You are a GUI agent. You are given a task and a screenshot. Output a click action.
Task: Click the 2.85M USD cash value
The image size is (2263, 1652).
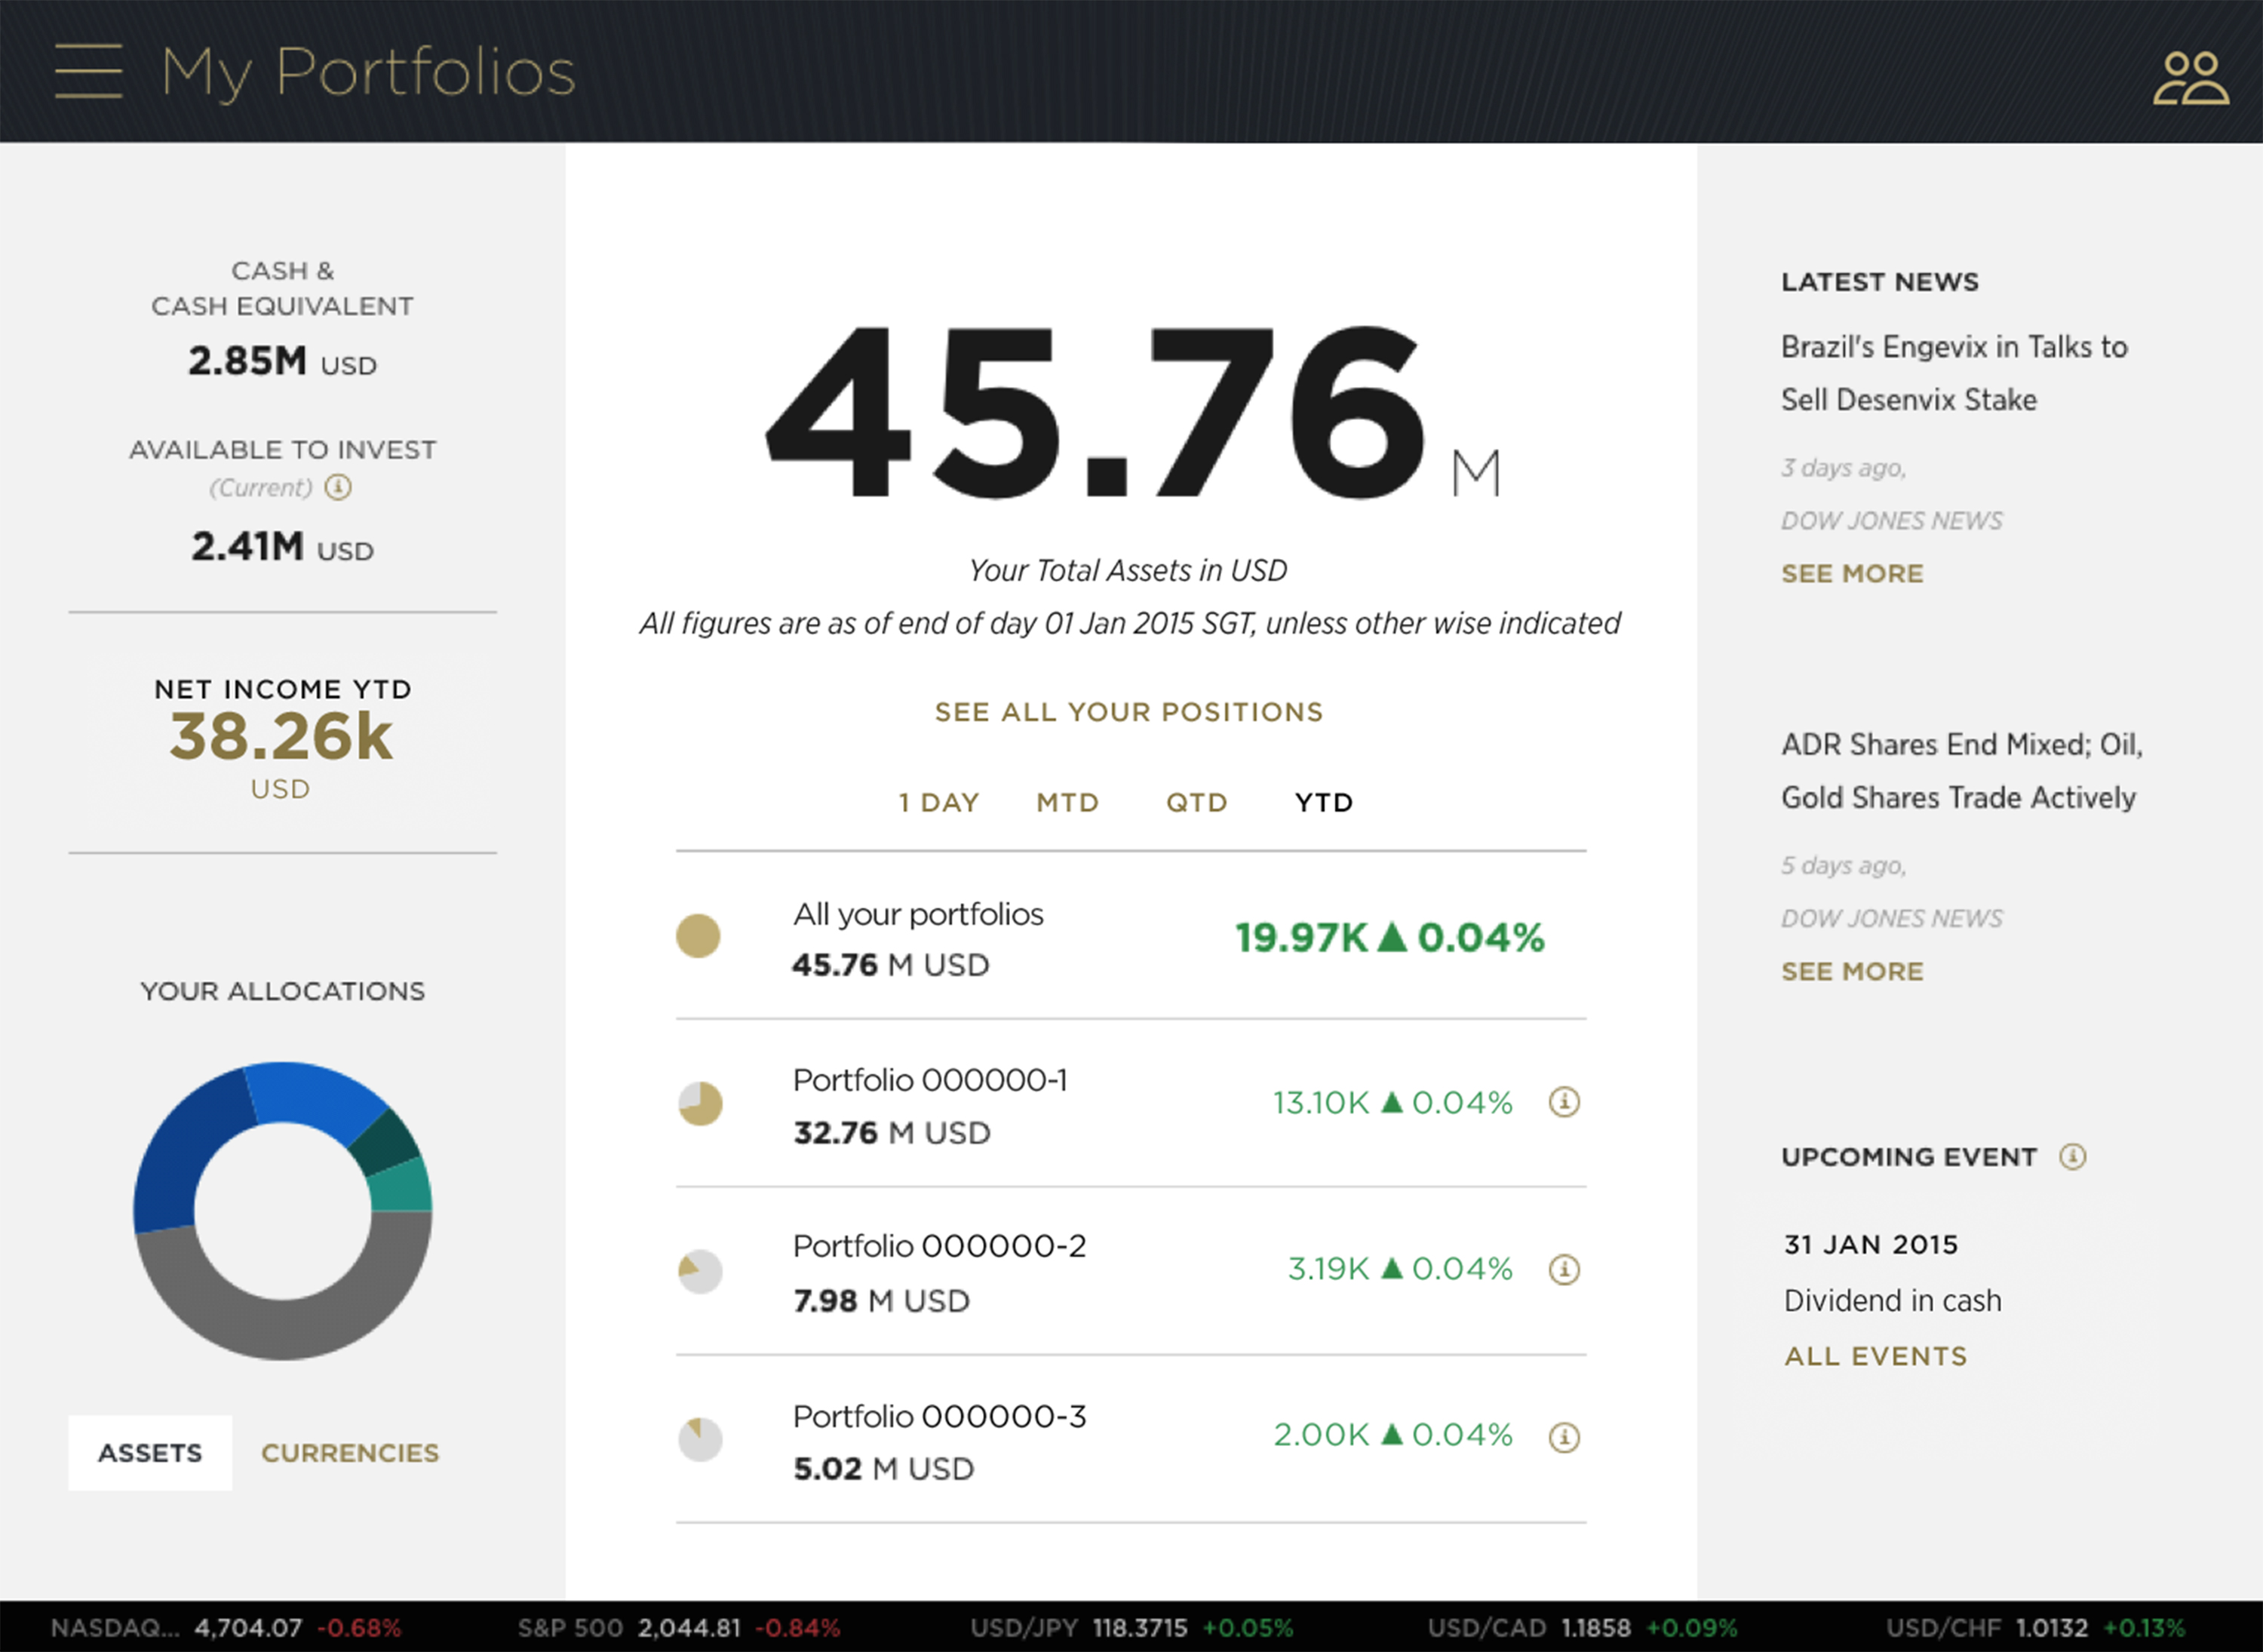click(x=282, y=361)
